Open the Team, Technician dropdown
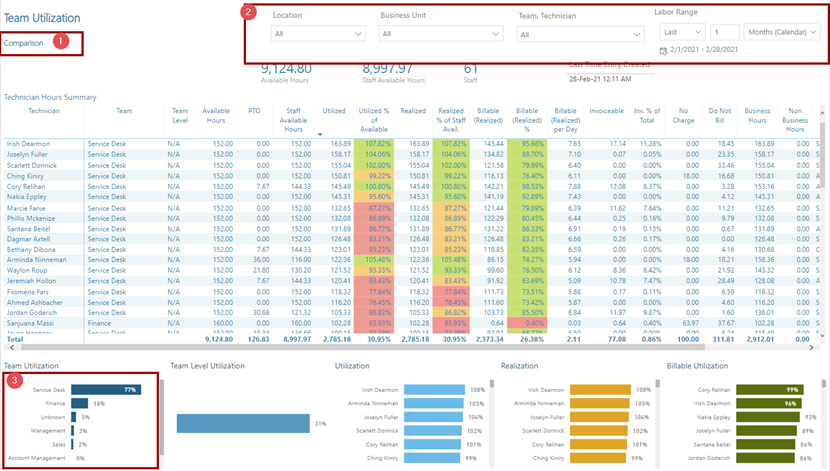Image resolution: width=830 pixels, height=471 pixels. click(580, 34)
